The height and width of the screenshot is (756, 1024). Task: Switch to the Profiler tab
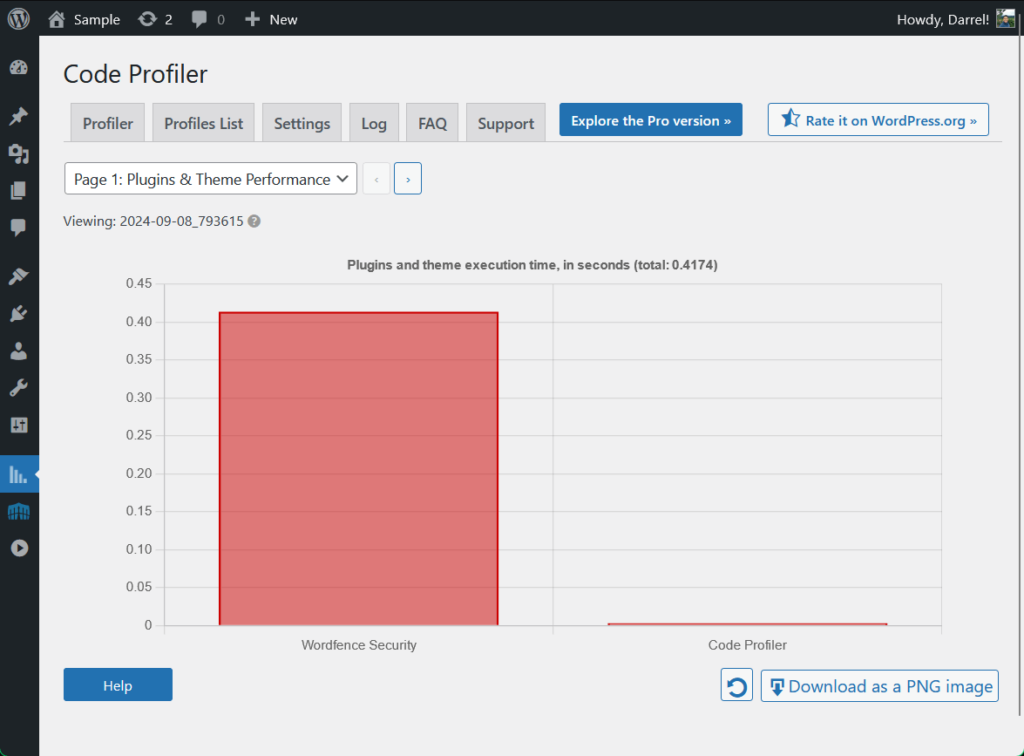tap(108, 123)
